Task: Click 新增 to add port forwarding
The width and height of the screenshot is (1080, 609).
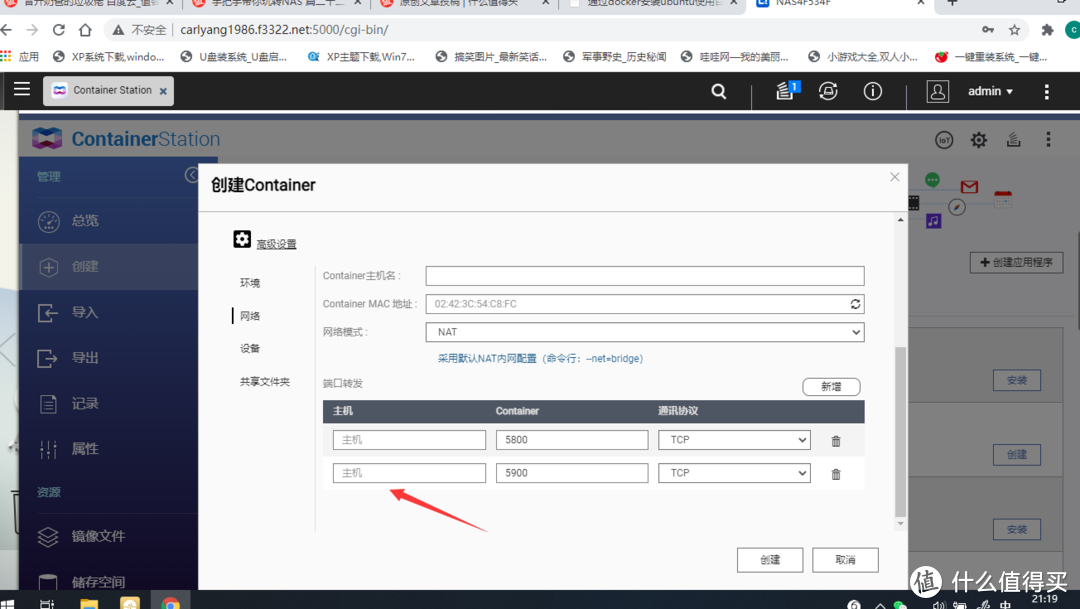Action: [x=831, y=386]
